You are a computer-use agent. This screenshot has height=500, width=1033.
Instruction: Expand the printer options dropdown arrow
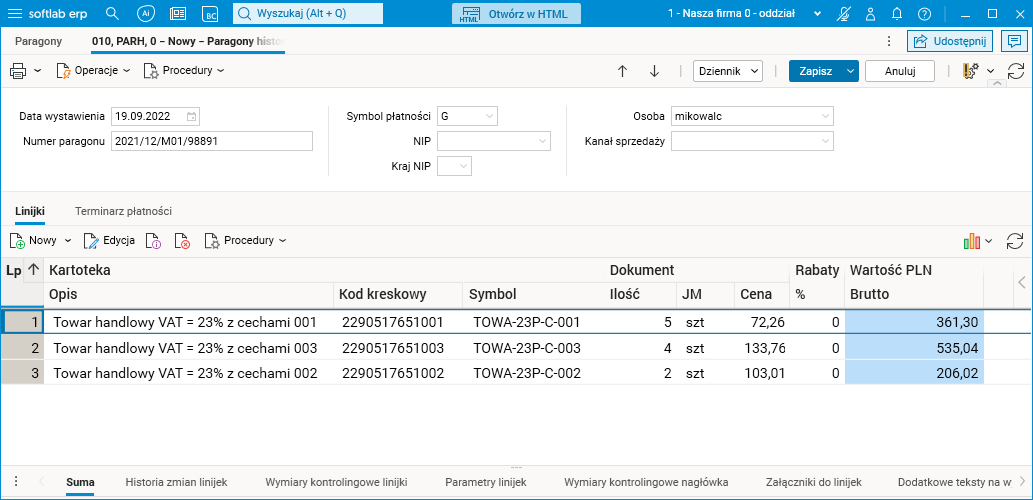[38, 70]
